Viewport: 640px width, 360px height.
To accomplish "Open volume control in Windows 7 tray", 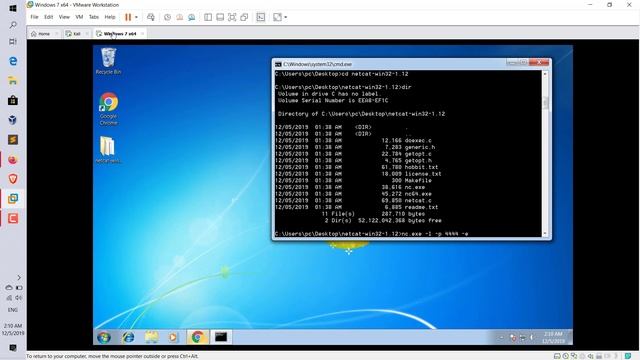I will pos(532,338).
